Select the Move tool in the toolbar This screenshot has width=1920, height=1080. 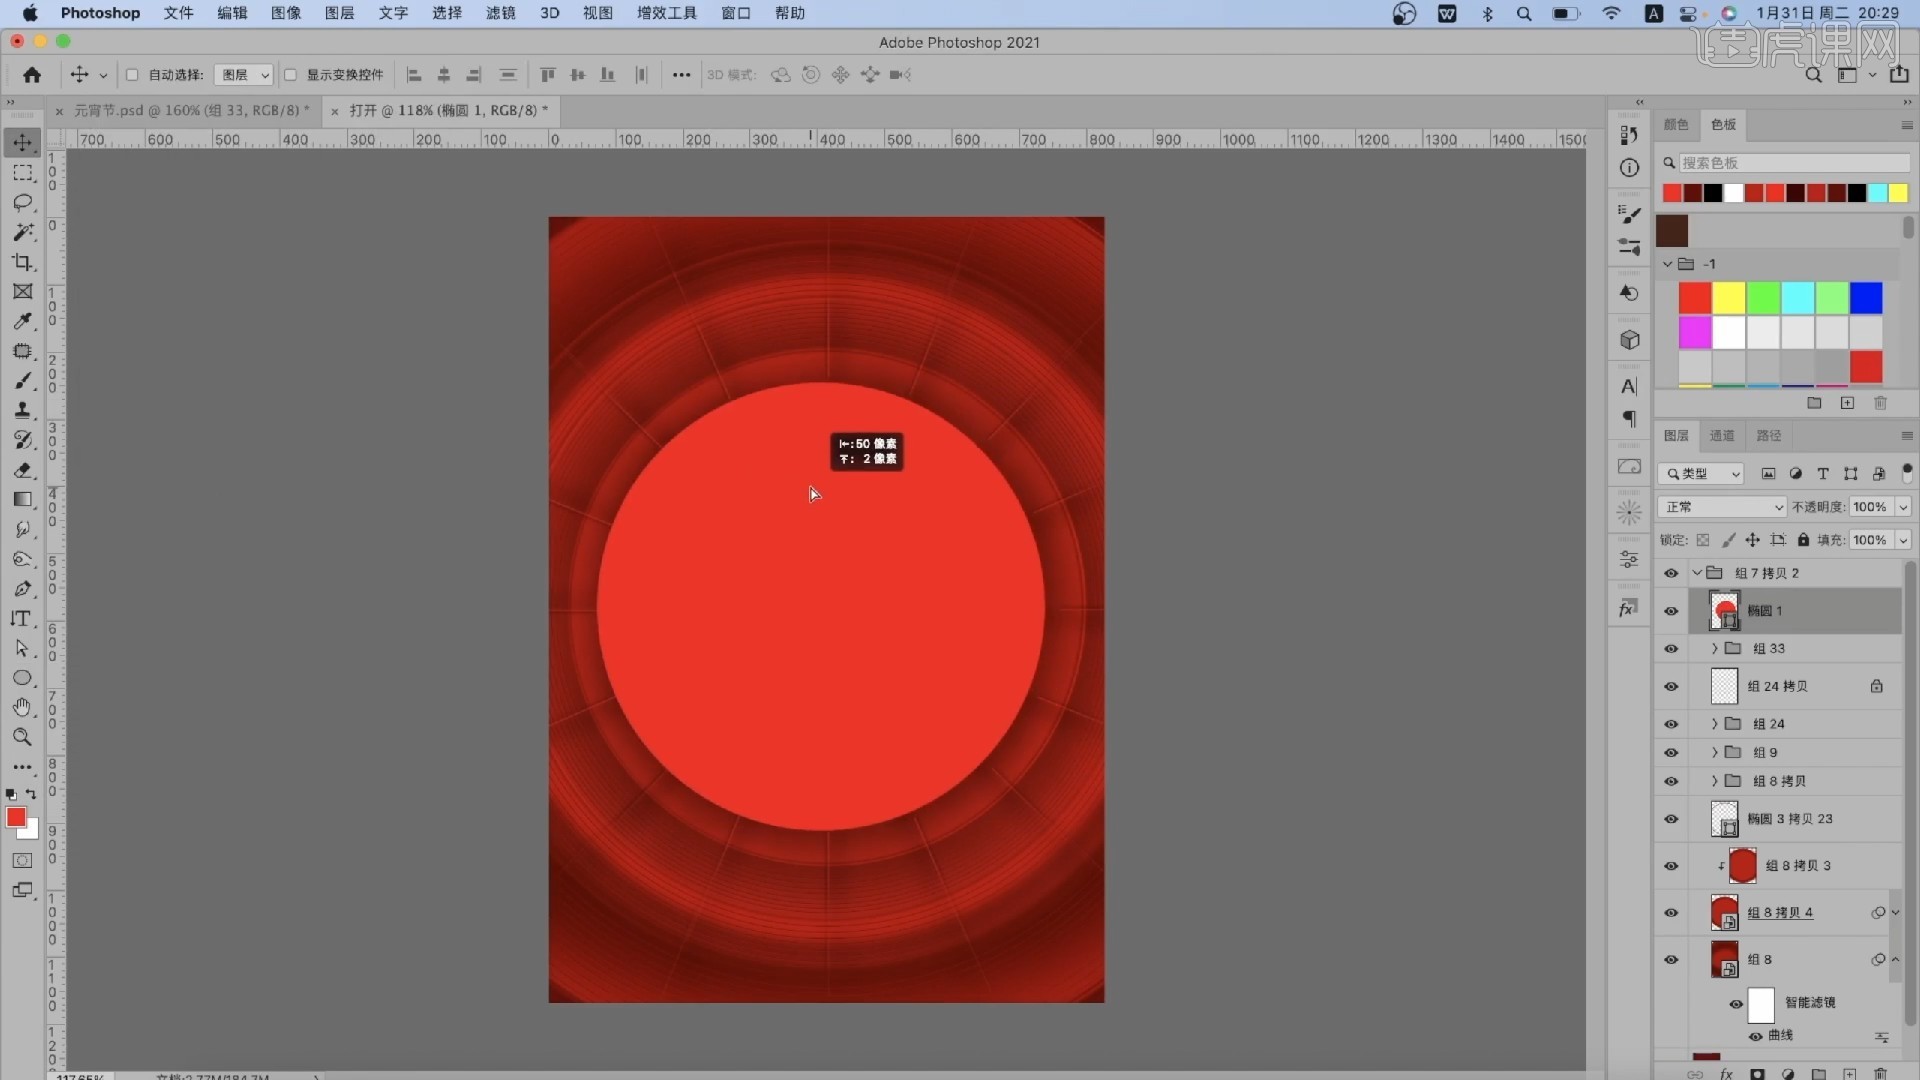22,142
